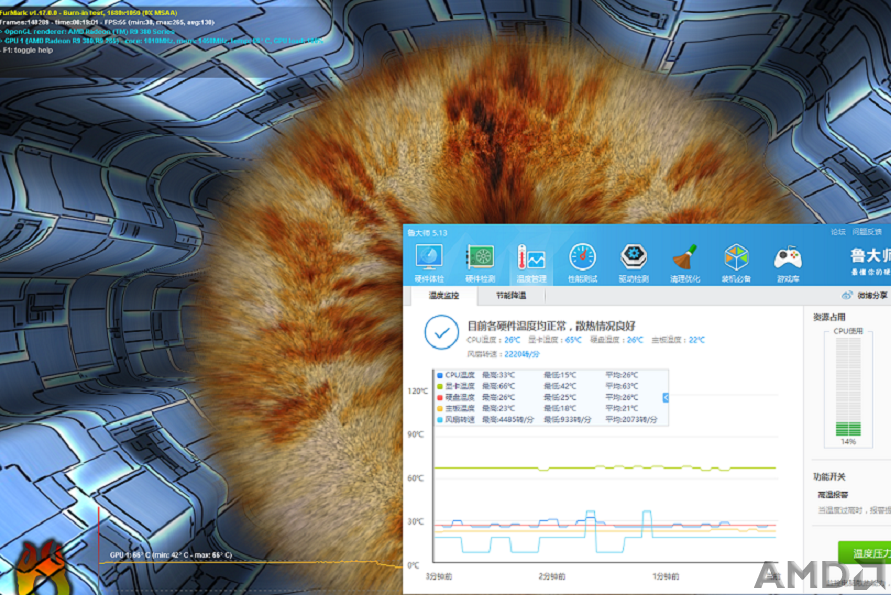Click 显卡温度 65℃ reading
This screenshot has height=595, width=891.
click(555, 340)
